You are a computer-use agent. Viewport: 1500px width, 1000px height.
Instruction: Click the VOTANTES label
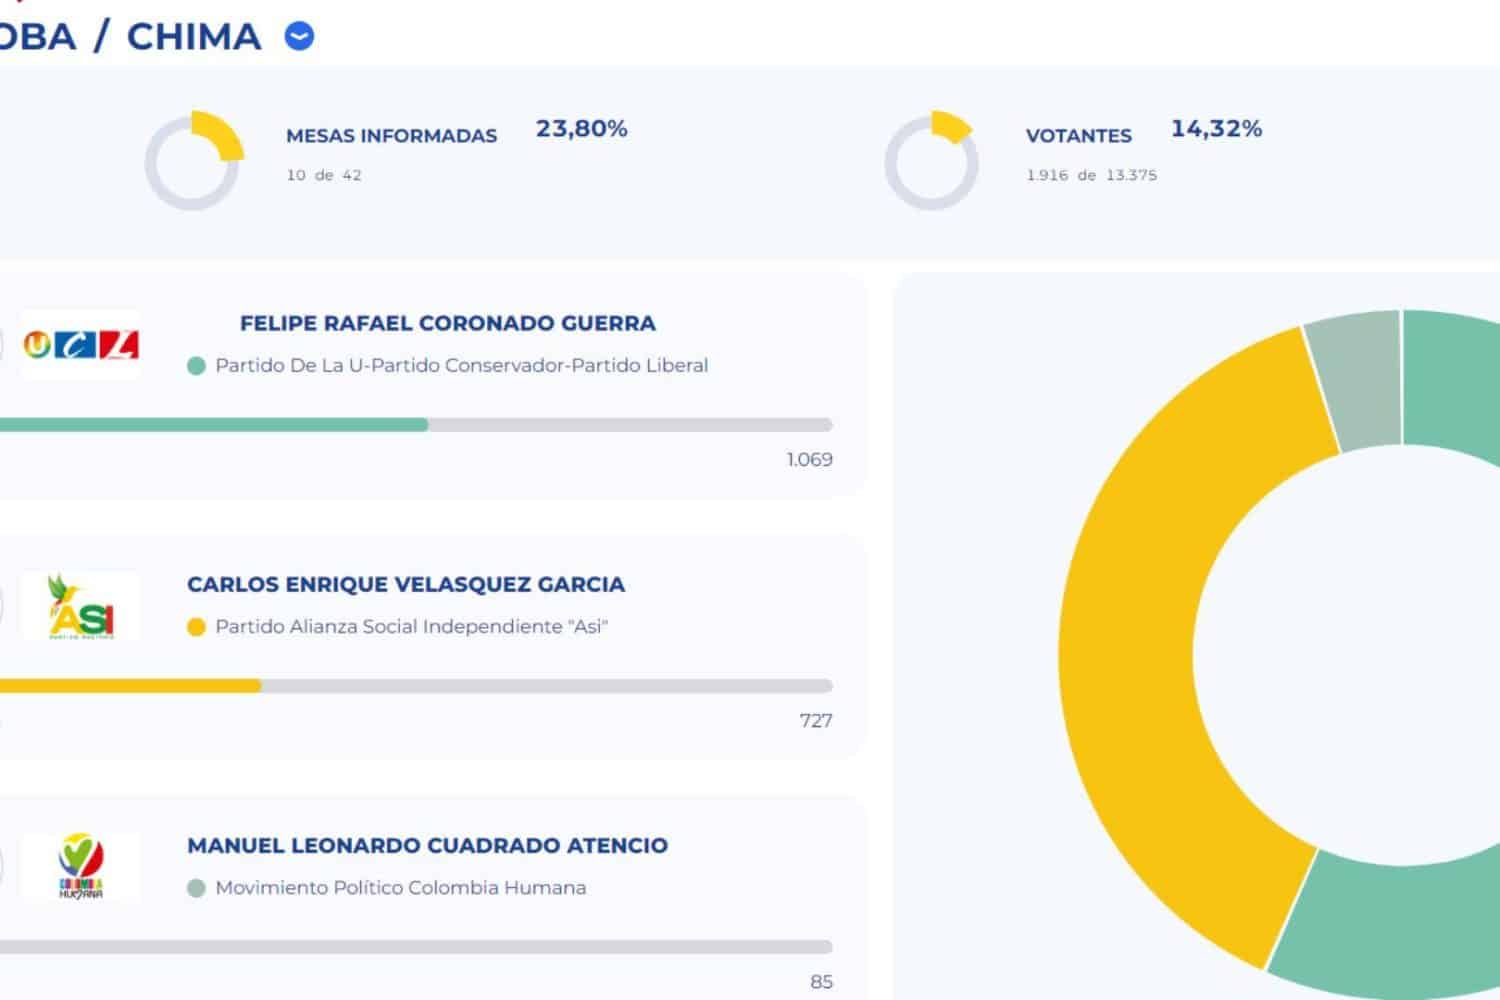(1079, 136)
